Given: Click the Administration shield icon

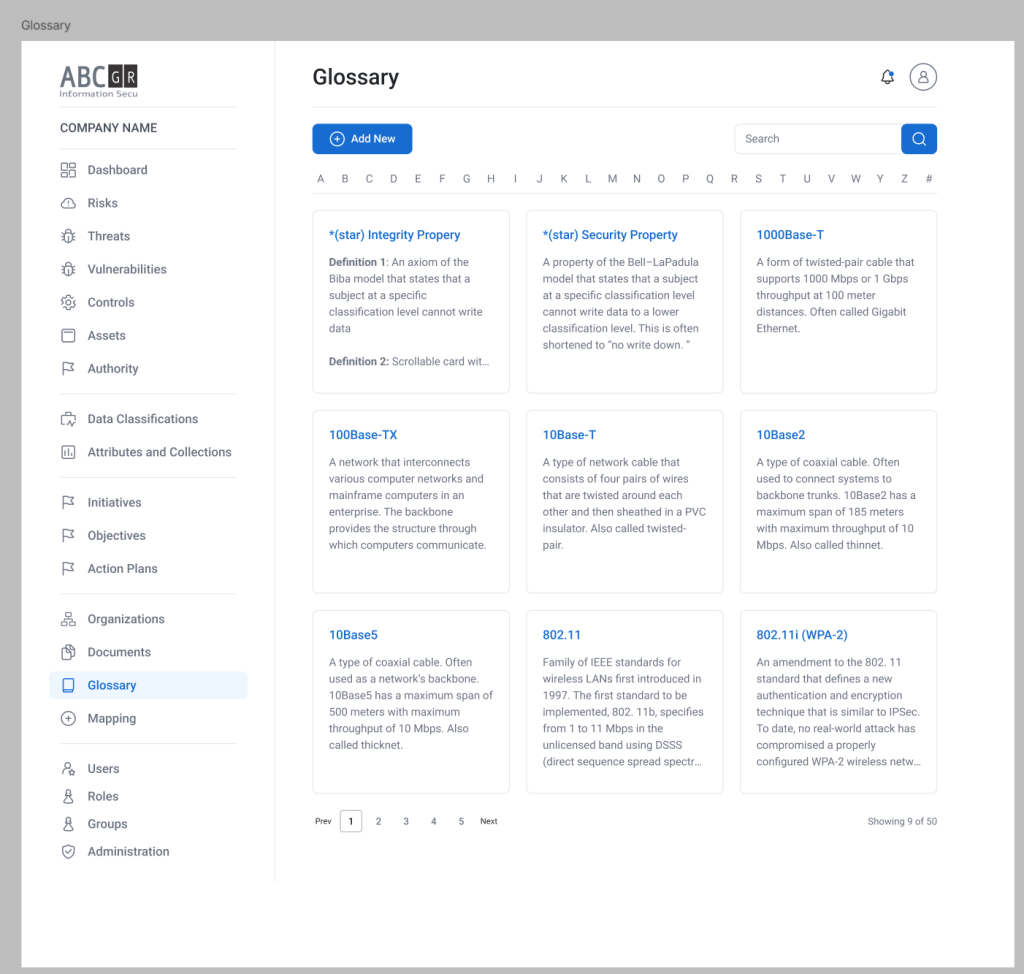Looking at the screenshot, I should [x=68, y=852].
